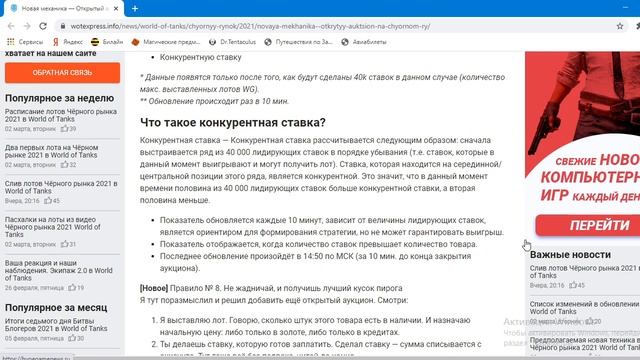This screenshot has width=640, height=360.
Task: Click like icon under Важные новости Слив лотов
Action: click(x=573, y=285)
